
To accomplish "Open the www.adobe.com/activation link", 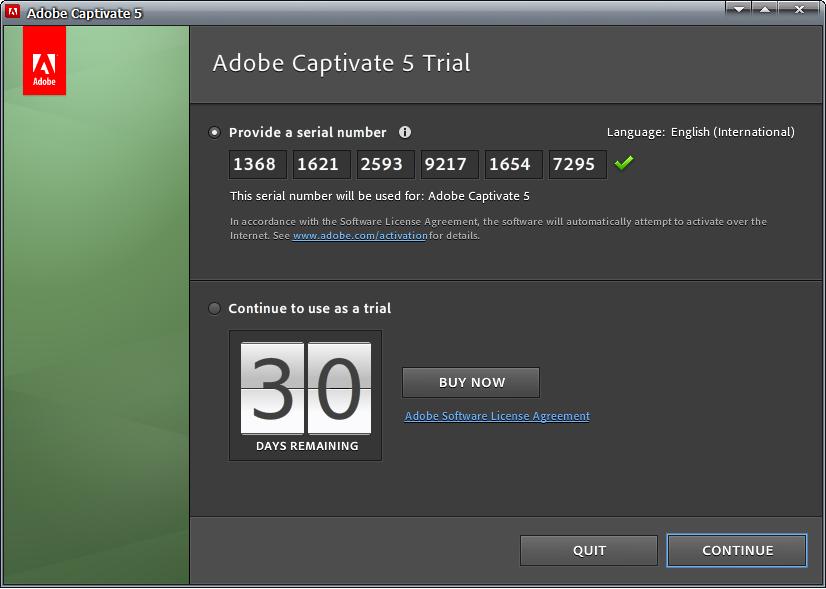I will pos(361,237).
